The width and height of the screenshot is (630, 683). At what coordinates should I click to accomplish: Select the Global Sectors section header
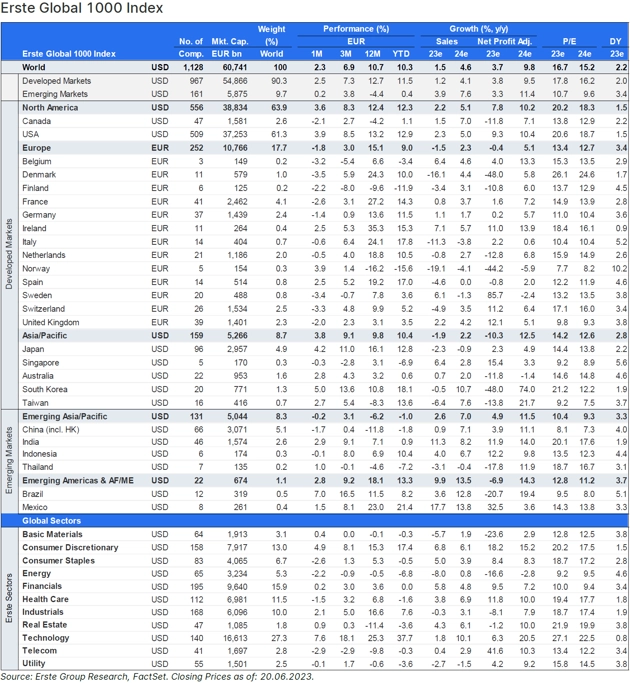coord(51,521)
